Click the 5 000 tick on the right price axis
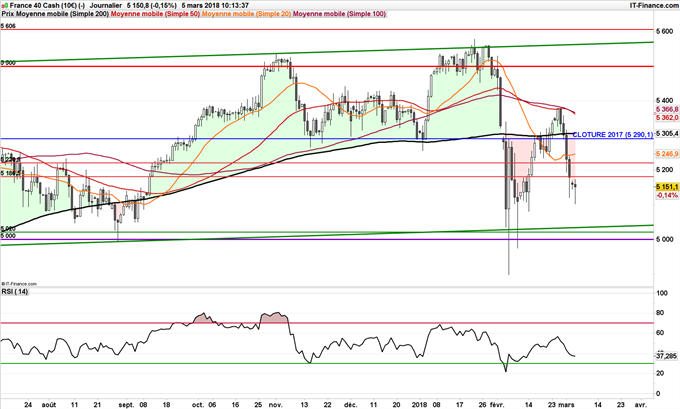Viewport: 680px width, 409px height. [x=664, y=239]
